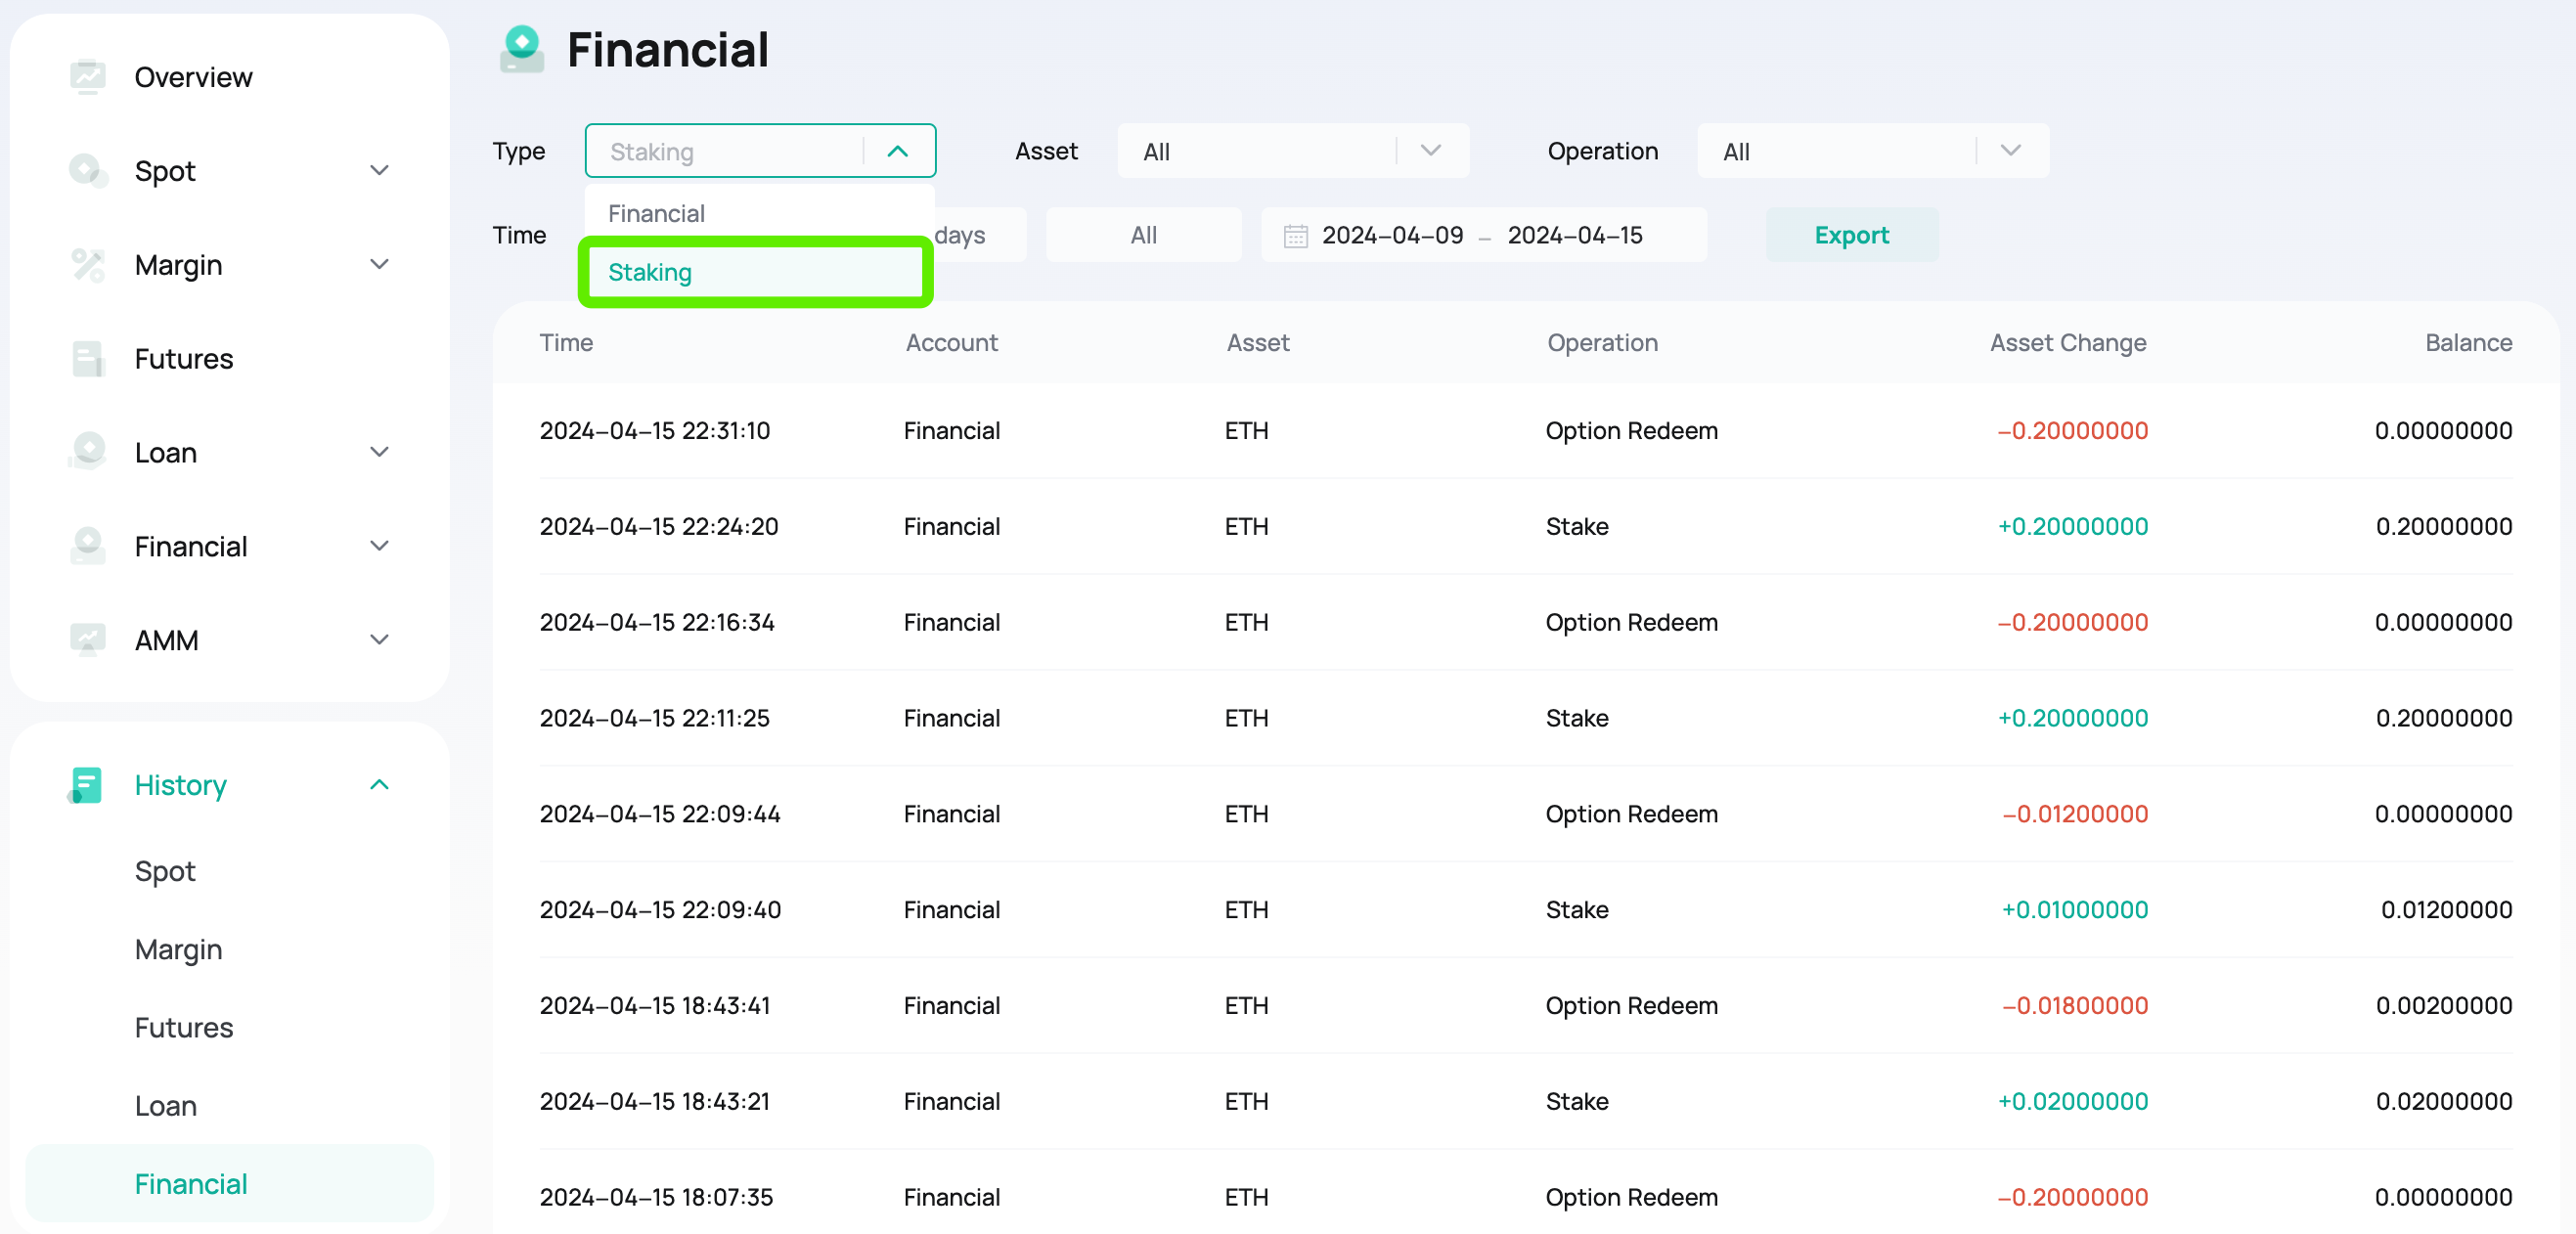Click the timestamp 2024-04-15 18:07:35
The width and height of the screenshot is (2576, 1234).
pos(656,1197)
